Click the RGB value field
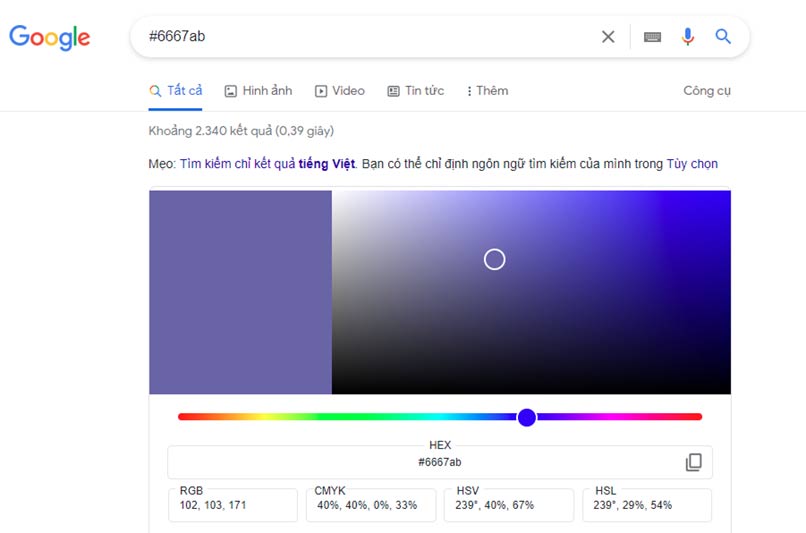Viewport: 806px width, 533px height. (x=233, y=505)
